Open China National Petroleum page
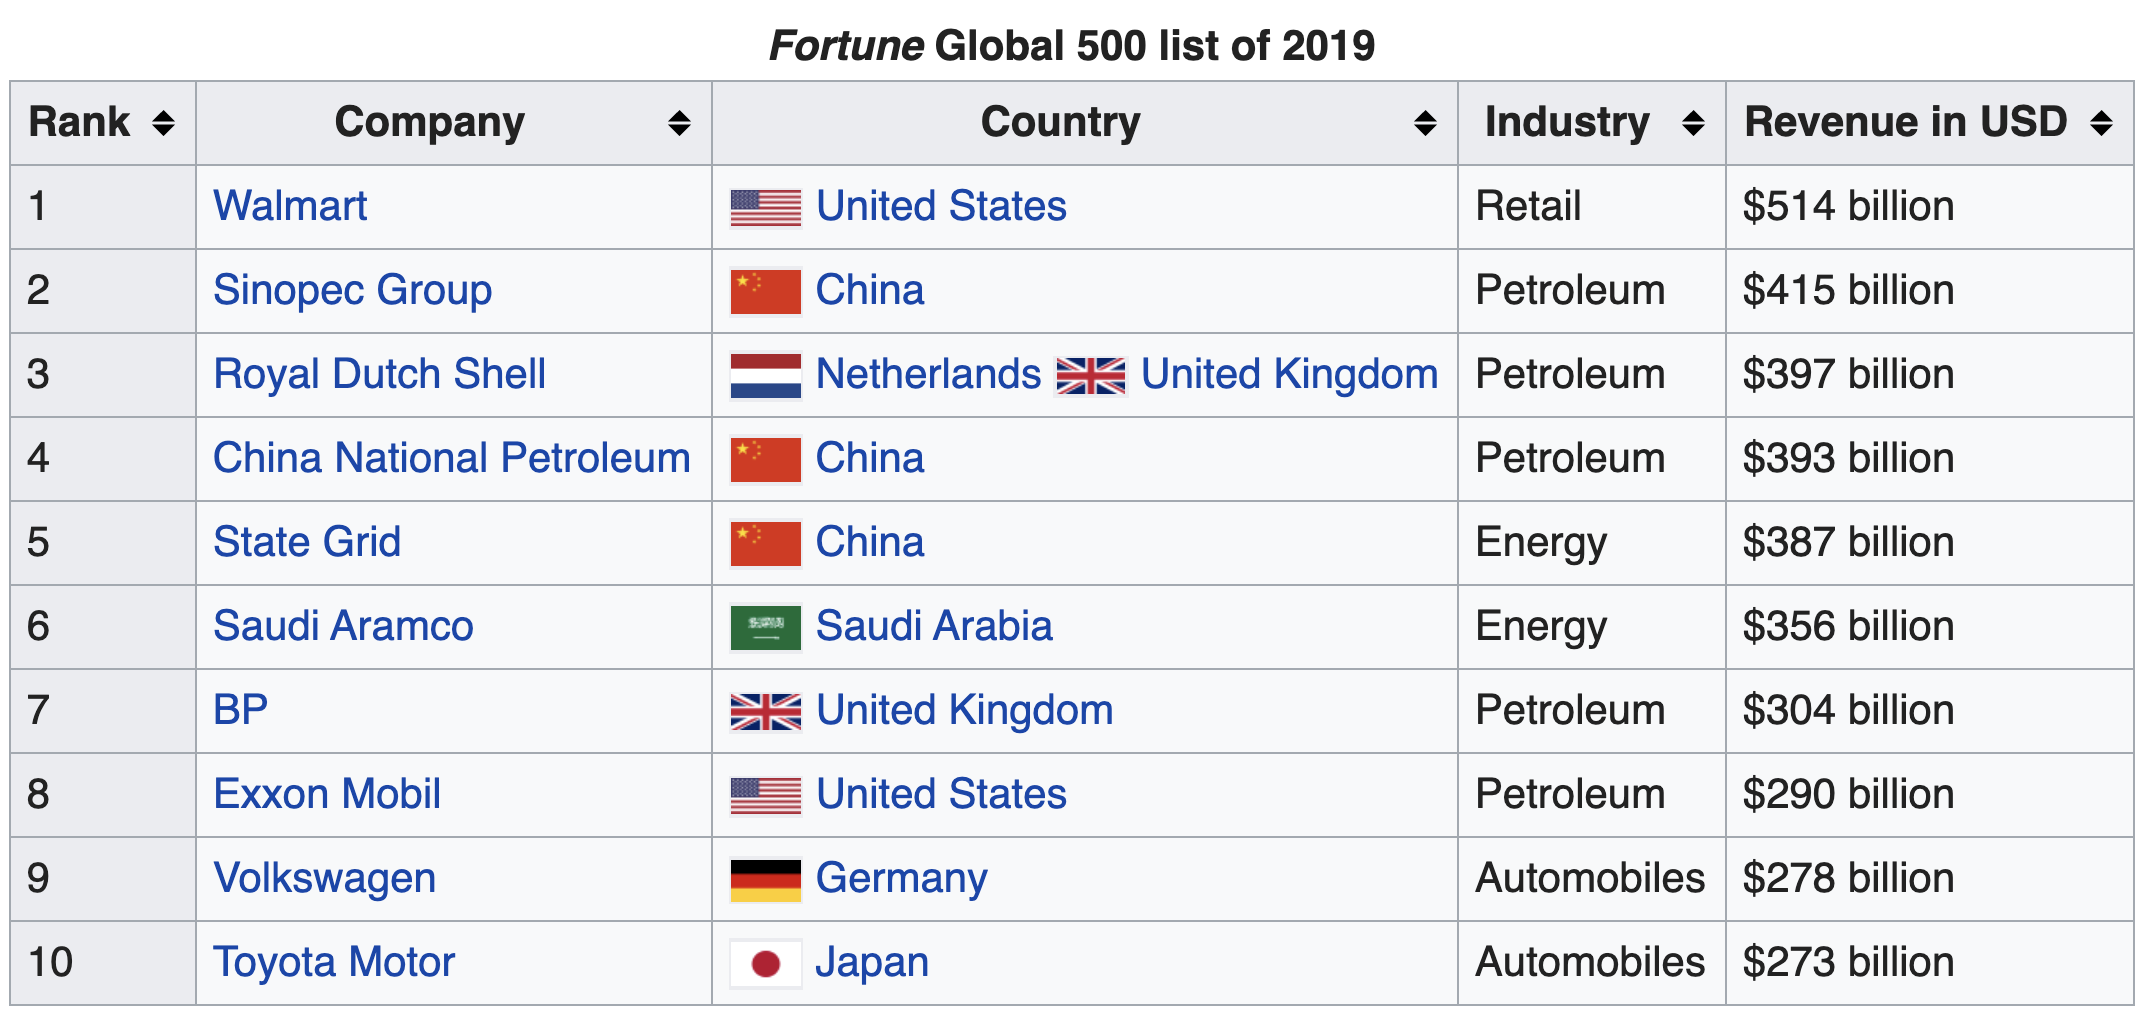Viewport: 2144px width, 1012px height. click(x=452, y=458)
